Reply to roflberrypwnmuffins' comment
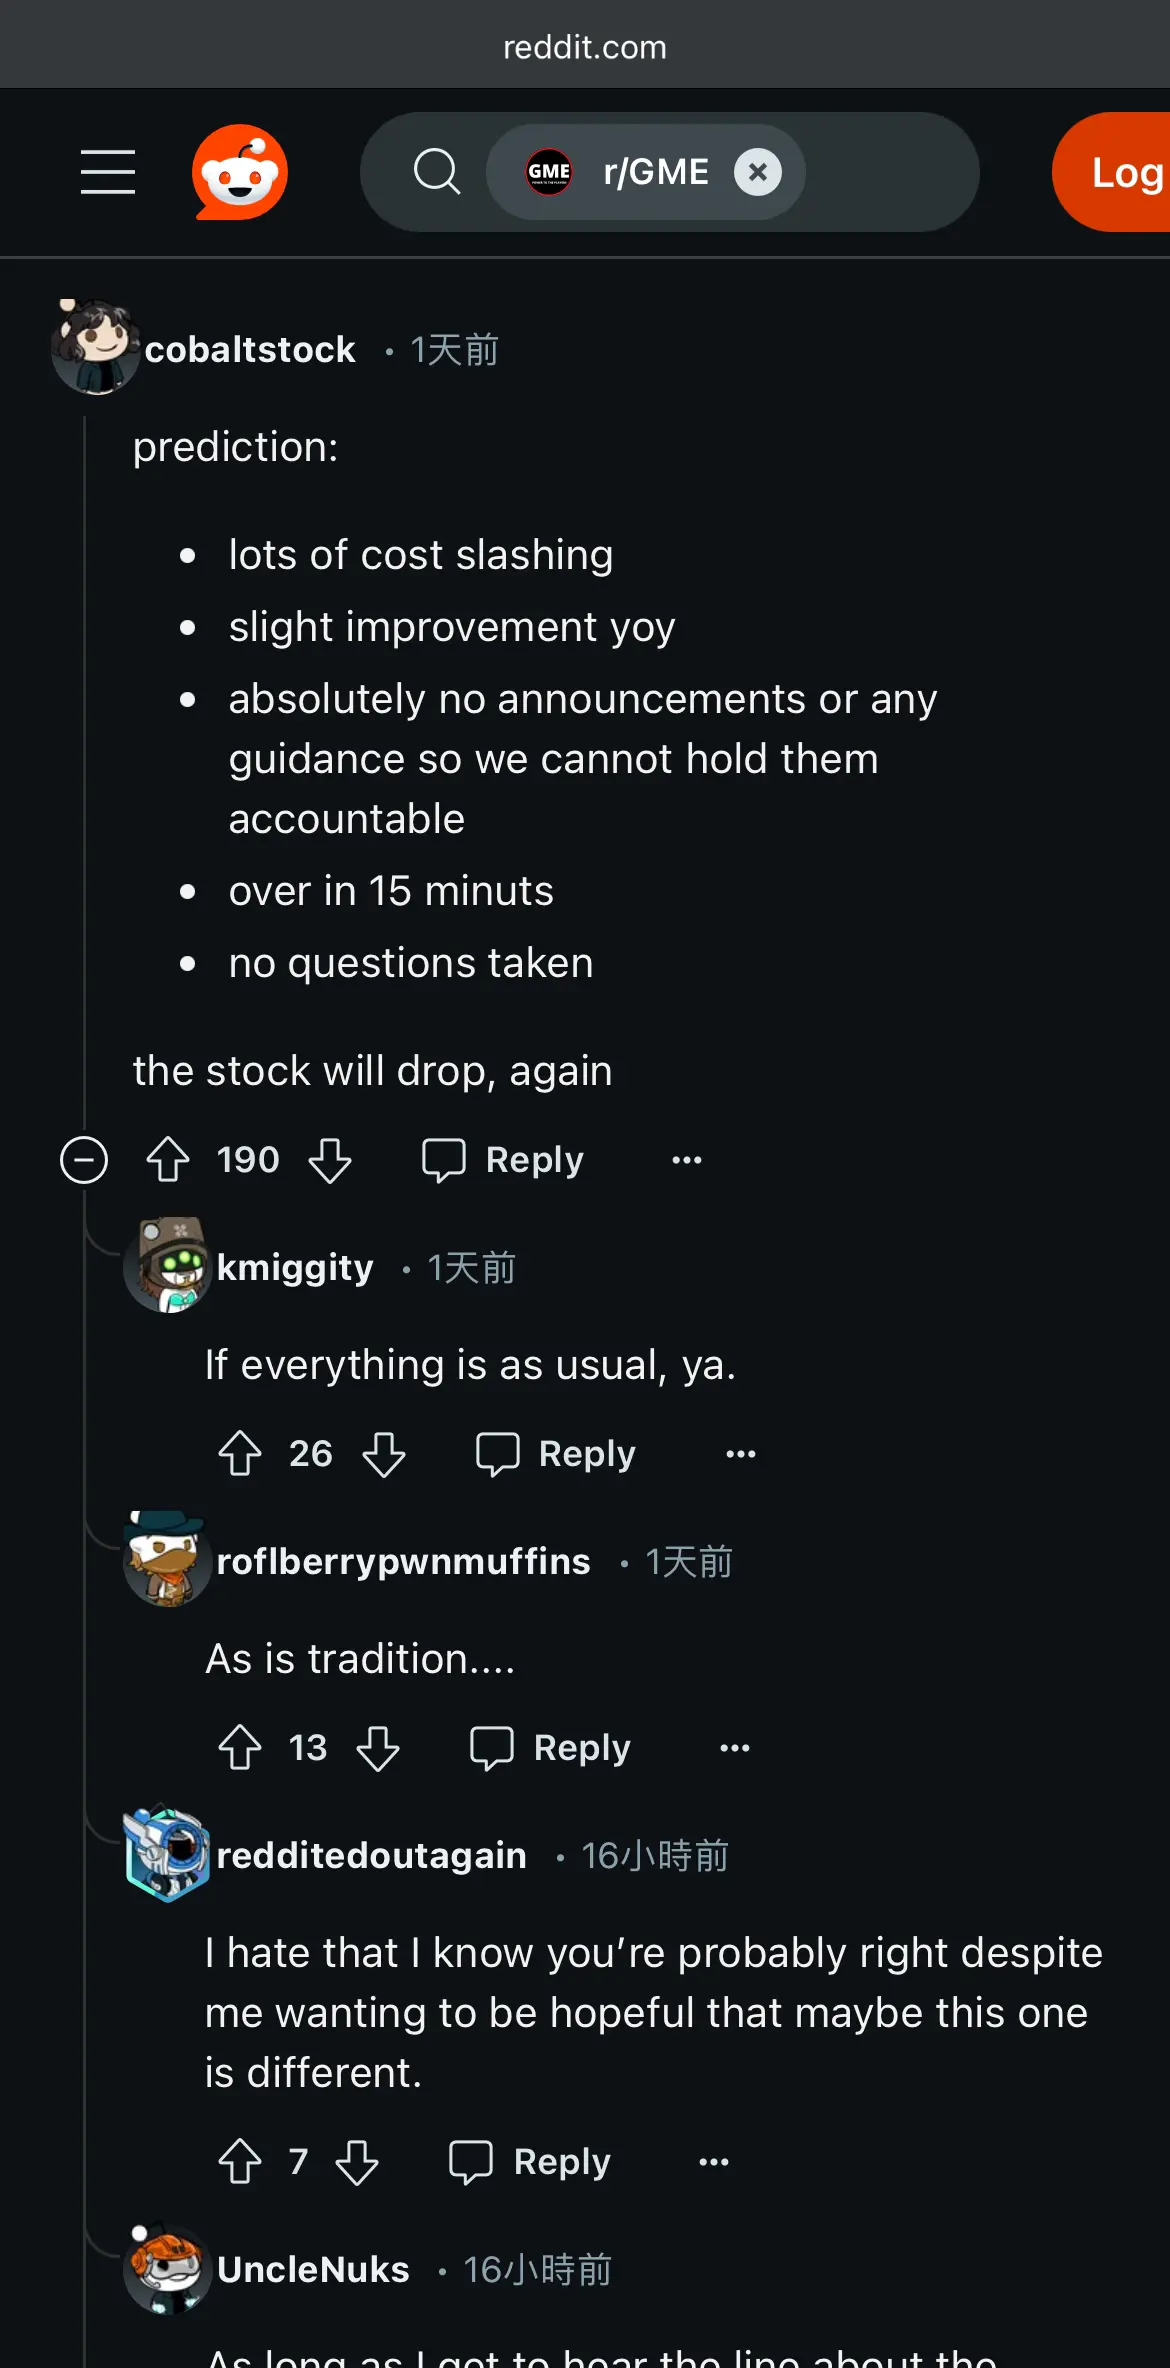The height and width of the screenshot is (2368, 1170). pos(550,1748)
